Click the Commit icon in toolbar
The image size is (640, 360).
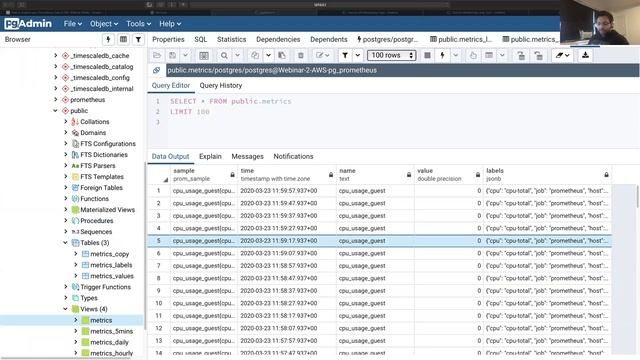[x=521, y=55]
